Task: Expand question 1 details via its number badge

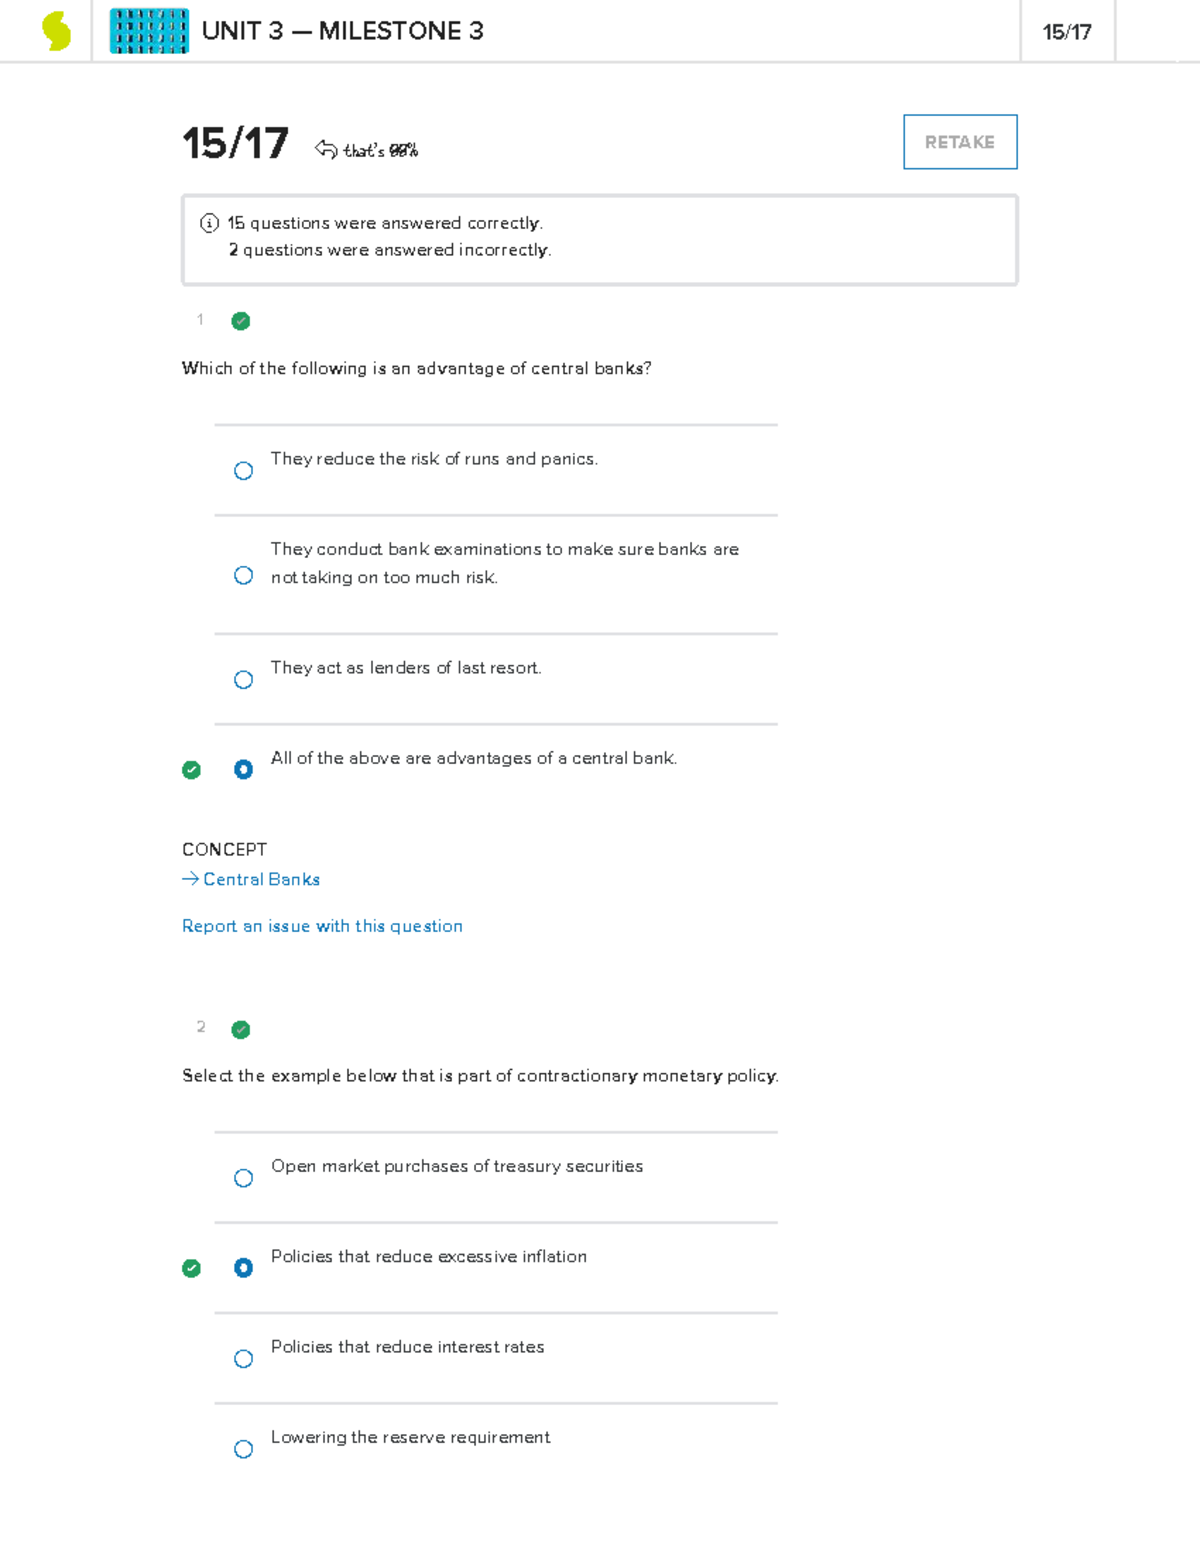Action: point(200,320)
